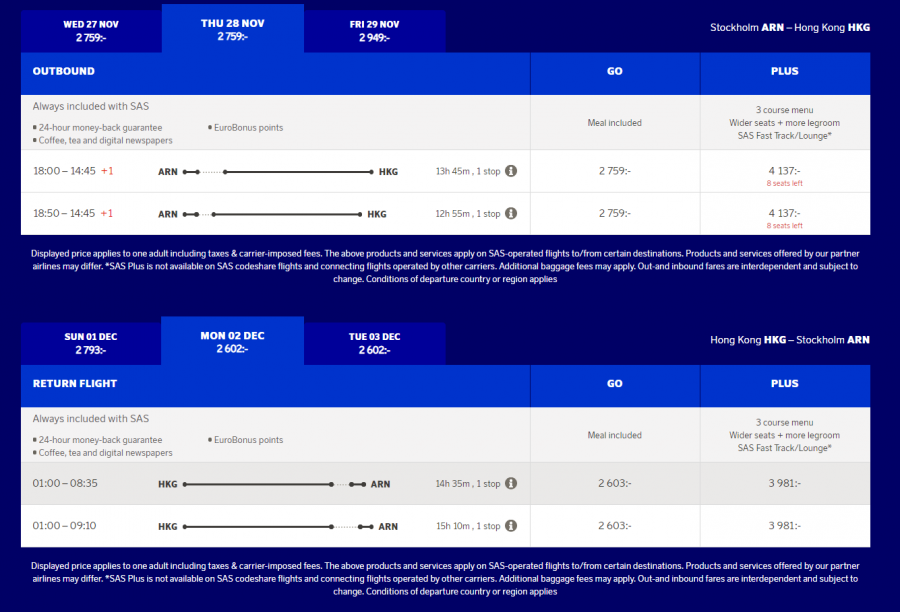Pick TUE 03 DEC return date tab

(x=374, y=343)
